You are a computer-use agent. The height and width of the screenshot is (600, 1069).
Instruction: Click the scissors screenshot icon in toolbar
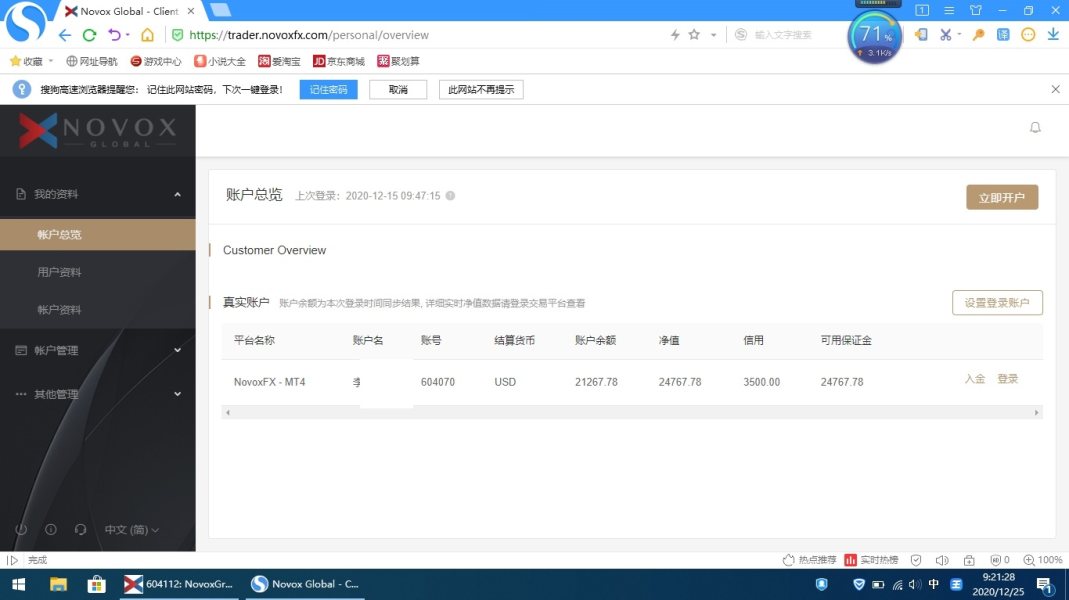coord(945,35)
